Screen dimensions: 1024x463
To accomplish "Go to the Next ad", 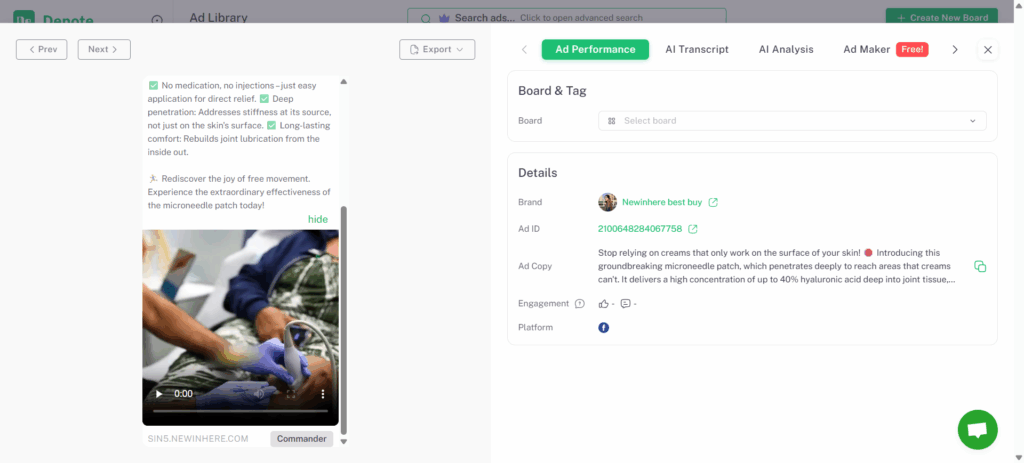I will point(103,49).
